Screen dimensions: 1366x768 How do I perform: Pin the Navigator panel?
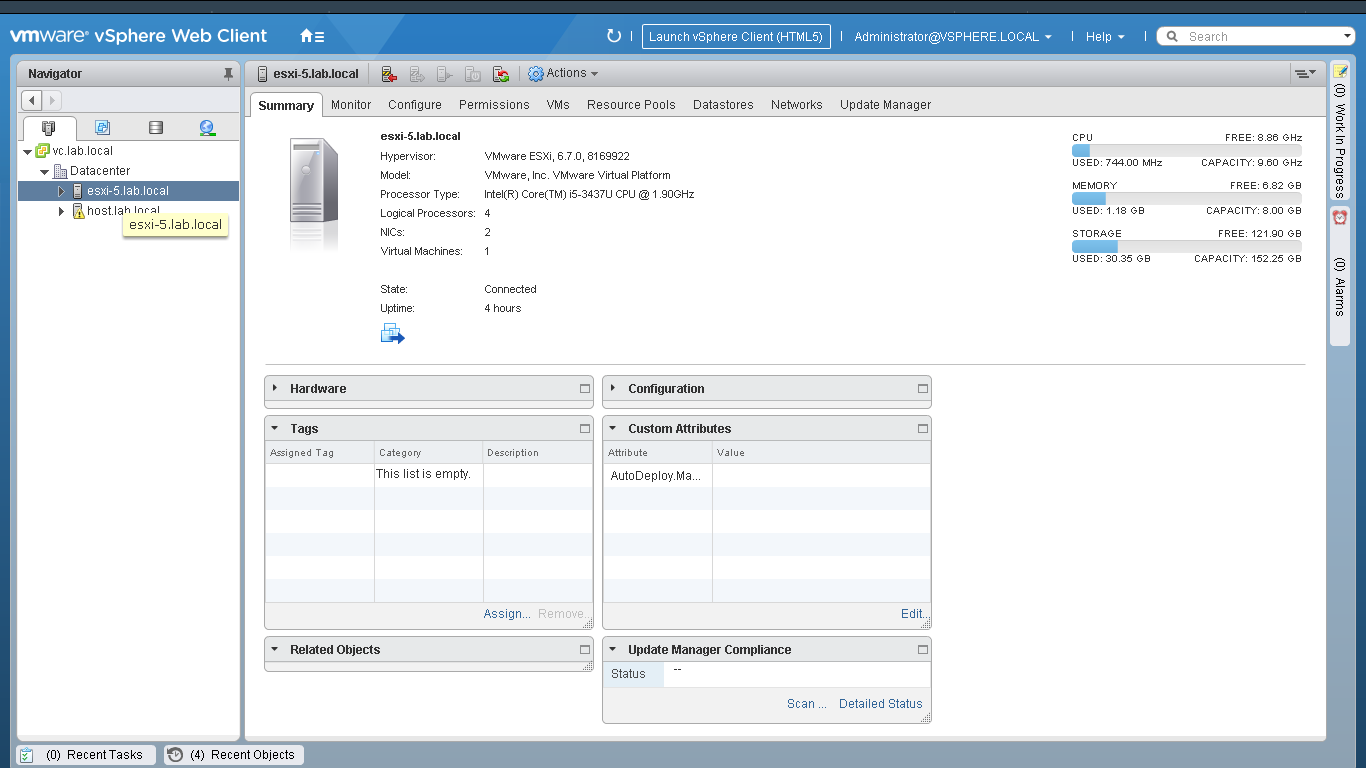point(228,74)
